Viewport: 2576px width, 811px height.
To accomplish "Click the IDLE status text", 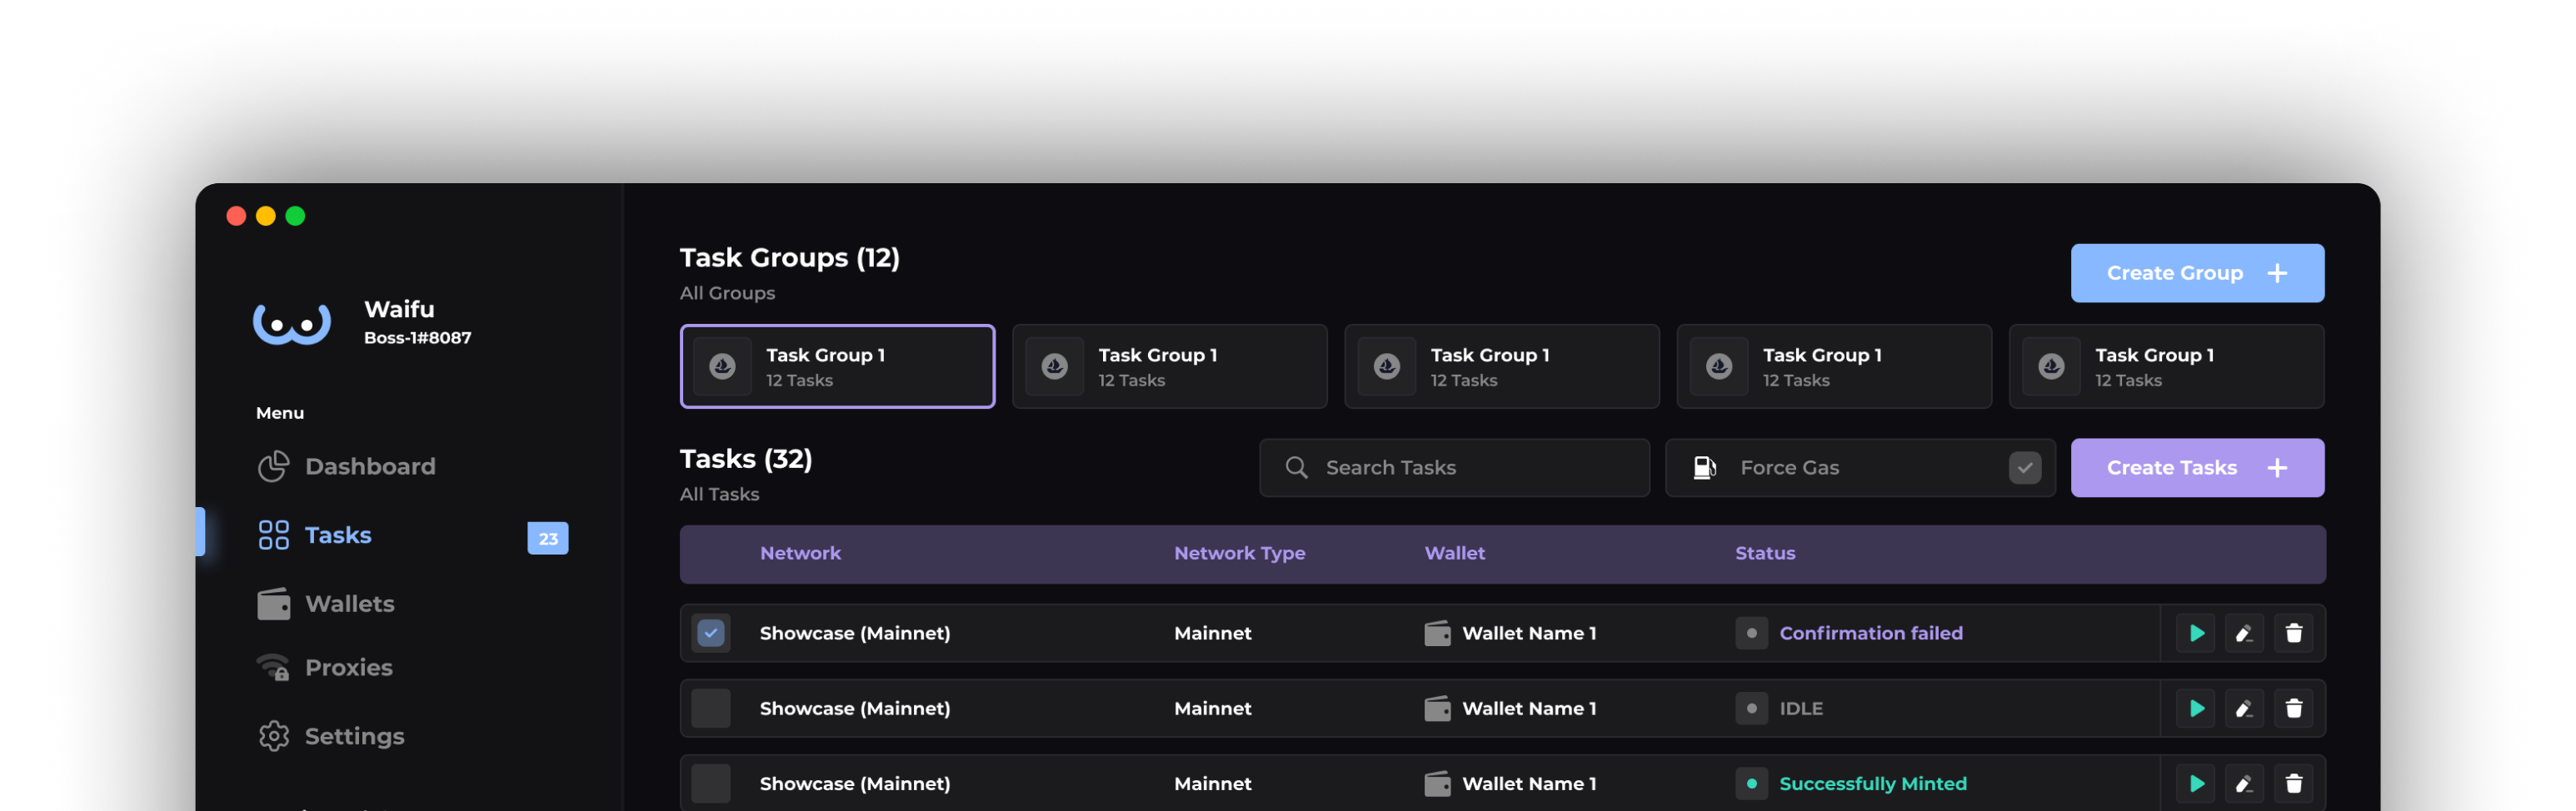I will [x=1801, y=709].
